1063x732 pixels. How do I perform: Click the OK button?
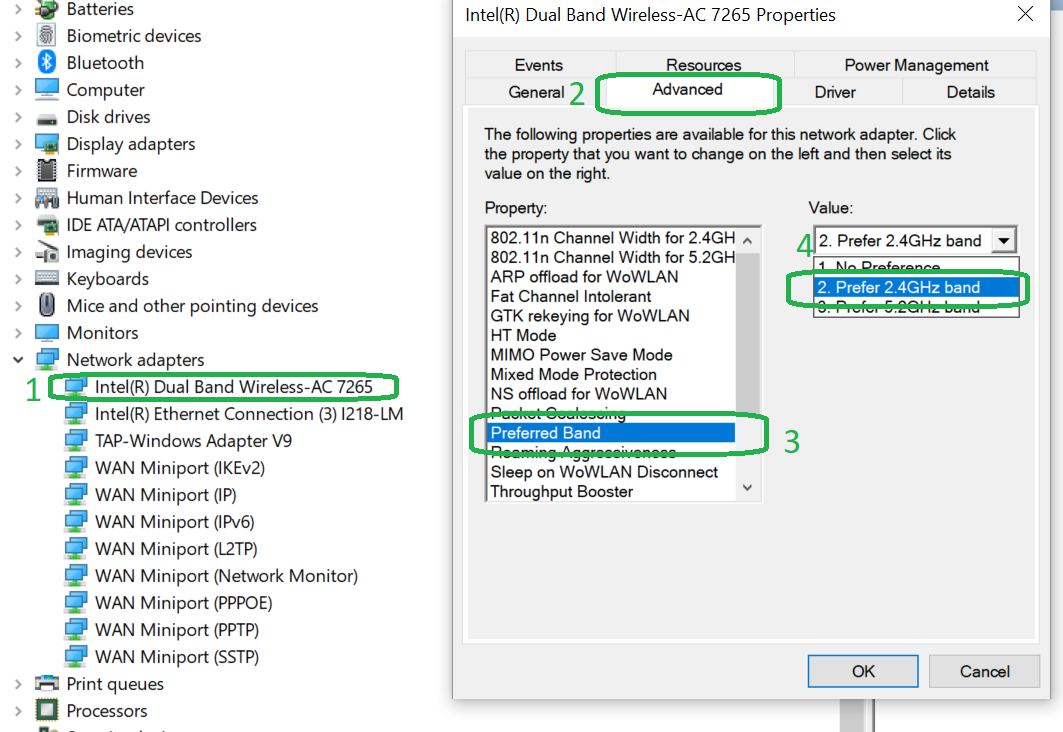[x=863, y=671]
